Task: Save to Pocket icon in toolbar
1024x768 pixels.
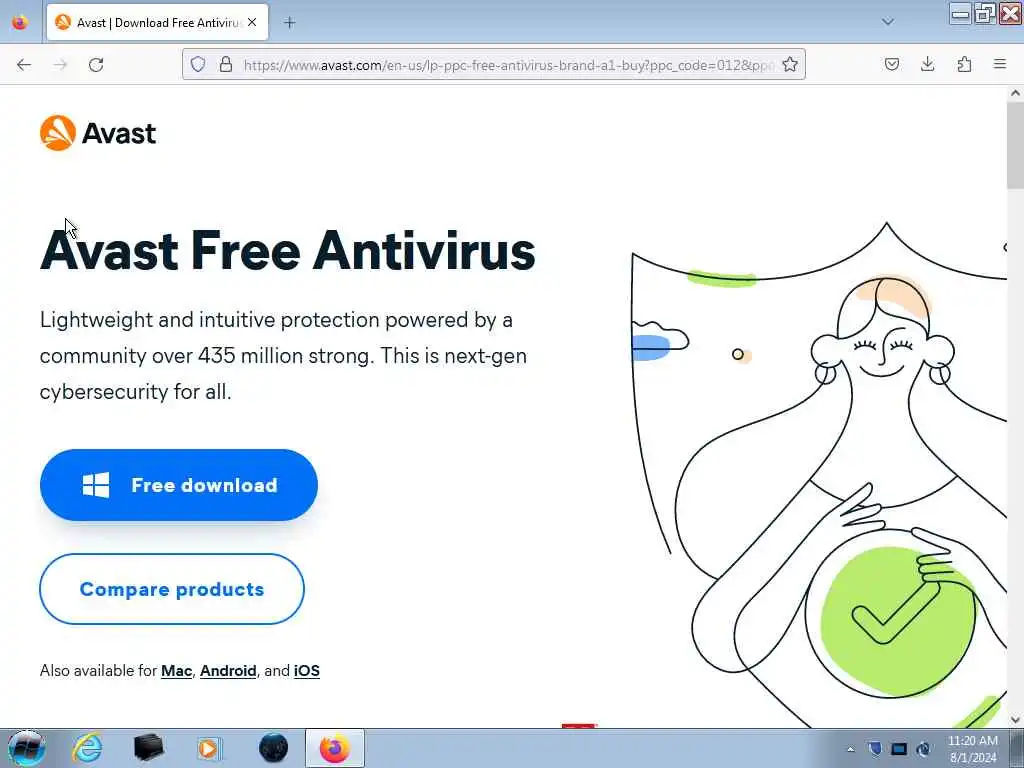Action: tap(891, 64)
